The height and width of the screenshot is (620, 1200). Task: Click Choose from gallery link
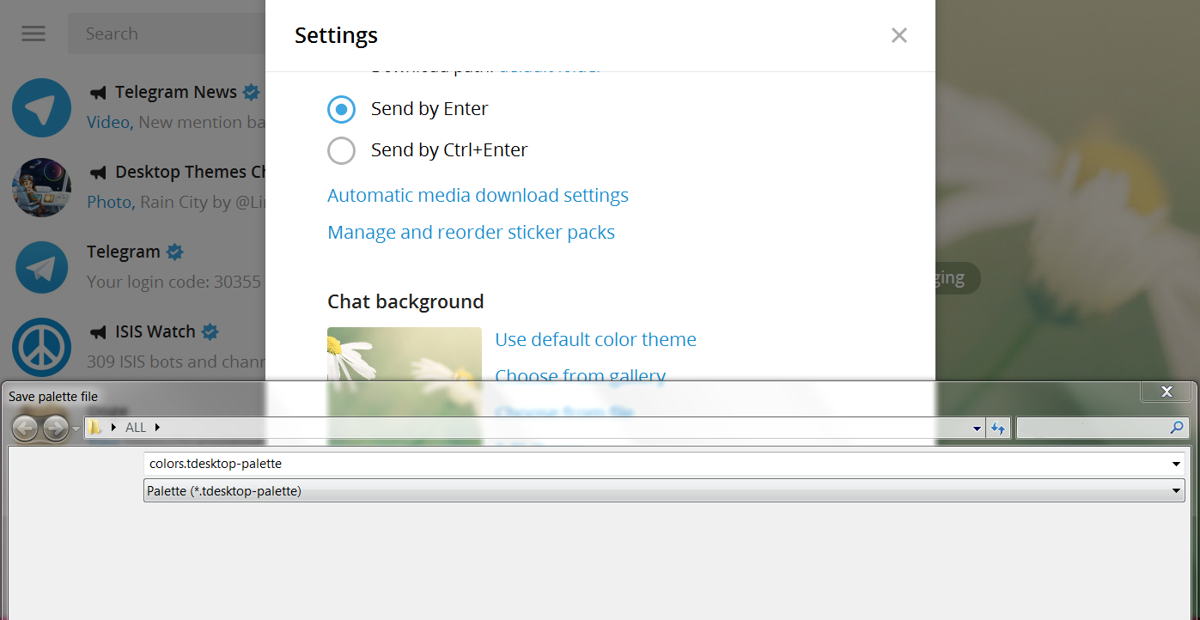pos(581,376)
